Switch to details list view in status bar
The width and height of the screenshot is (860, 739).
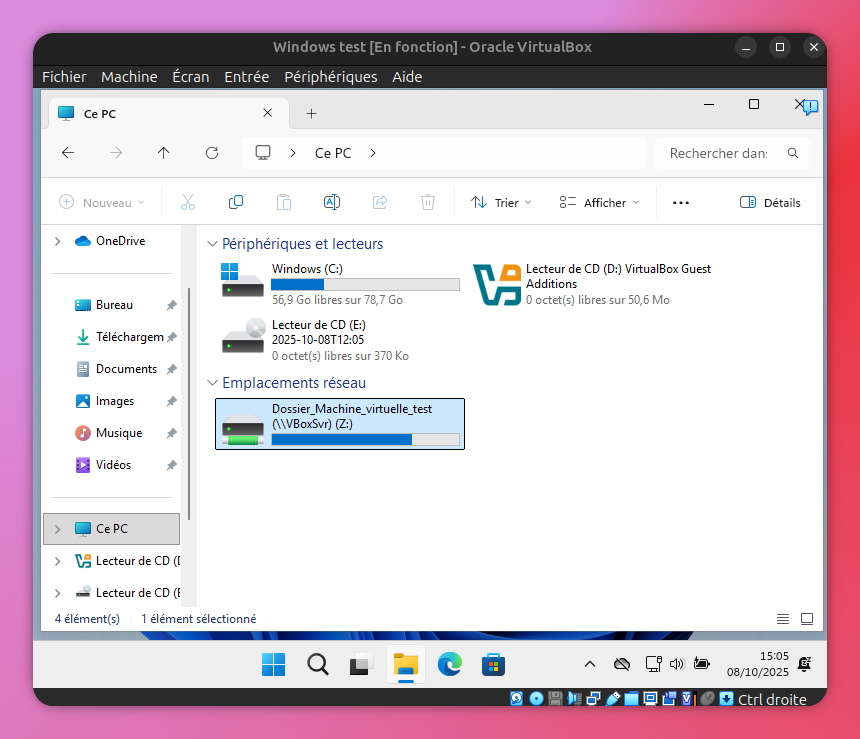(x=783, y=619)
